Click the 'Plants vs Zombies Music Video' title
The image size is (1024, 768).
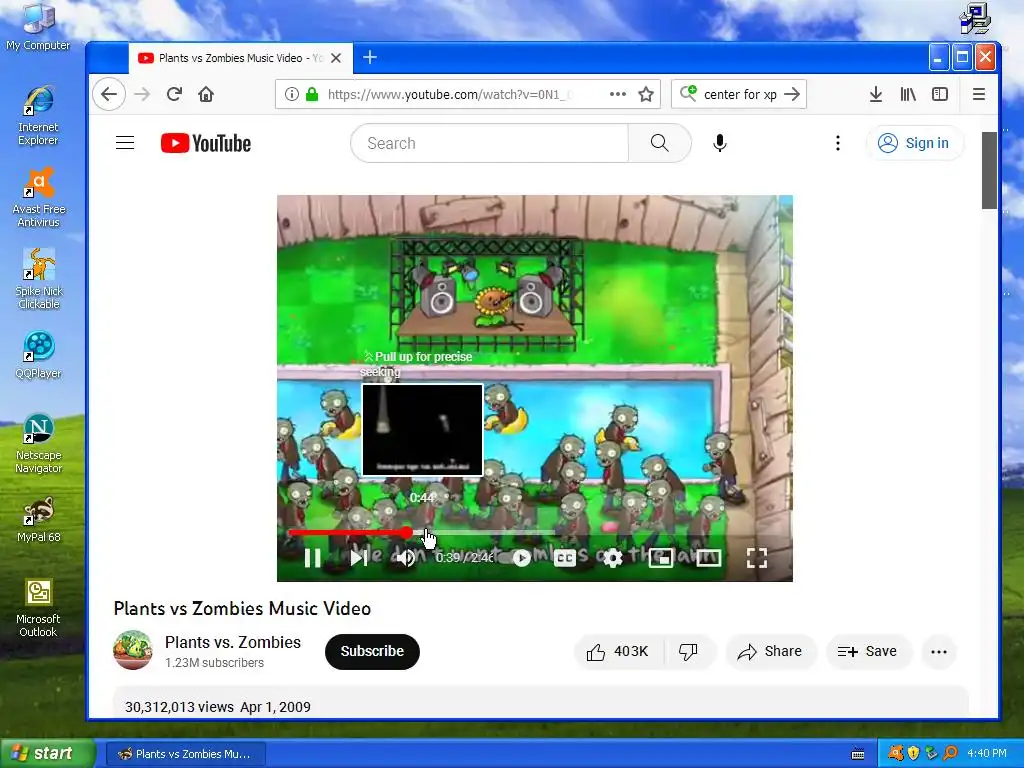click(x=242, y=609)
